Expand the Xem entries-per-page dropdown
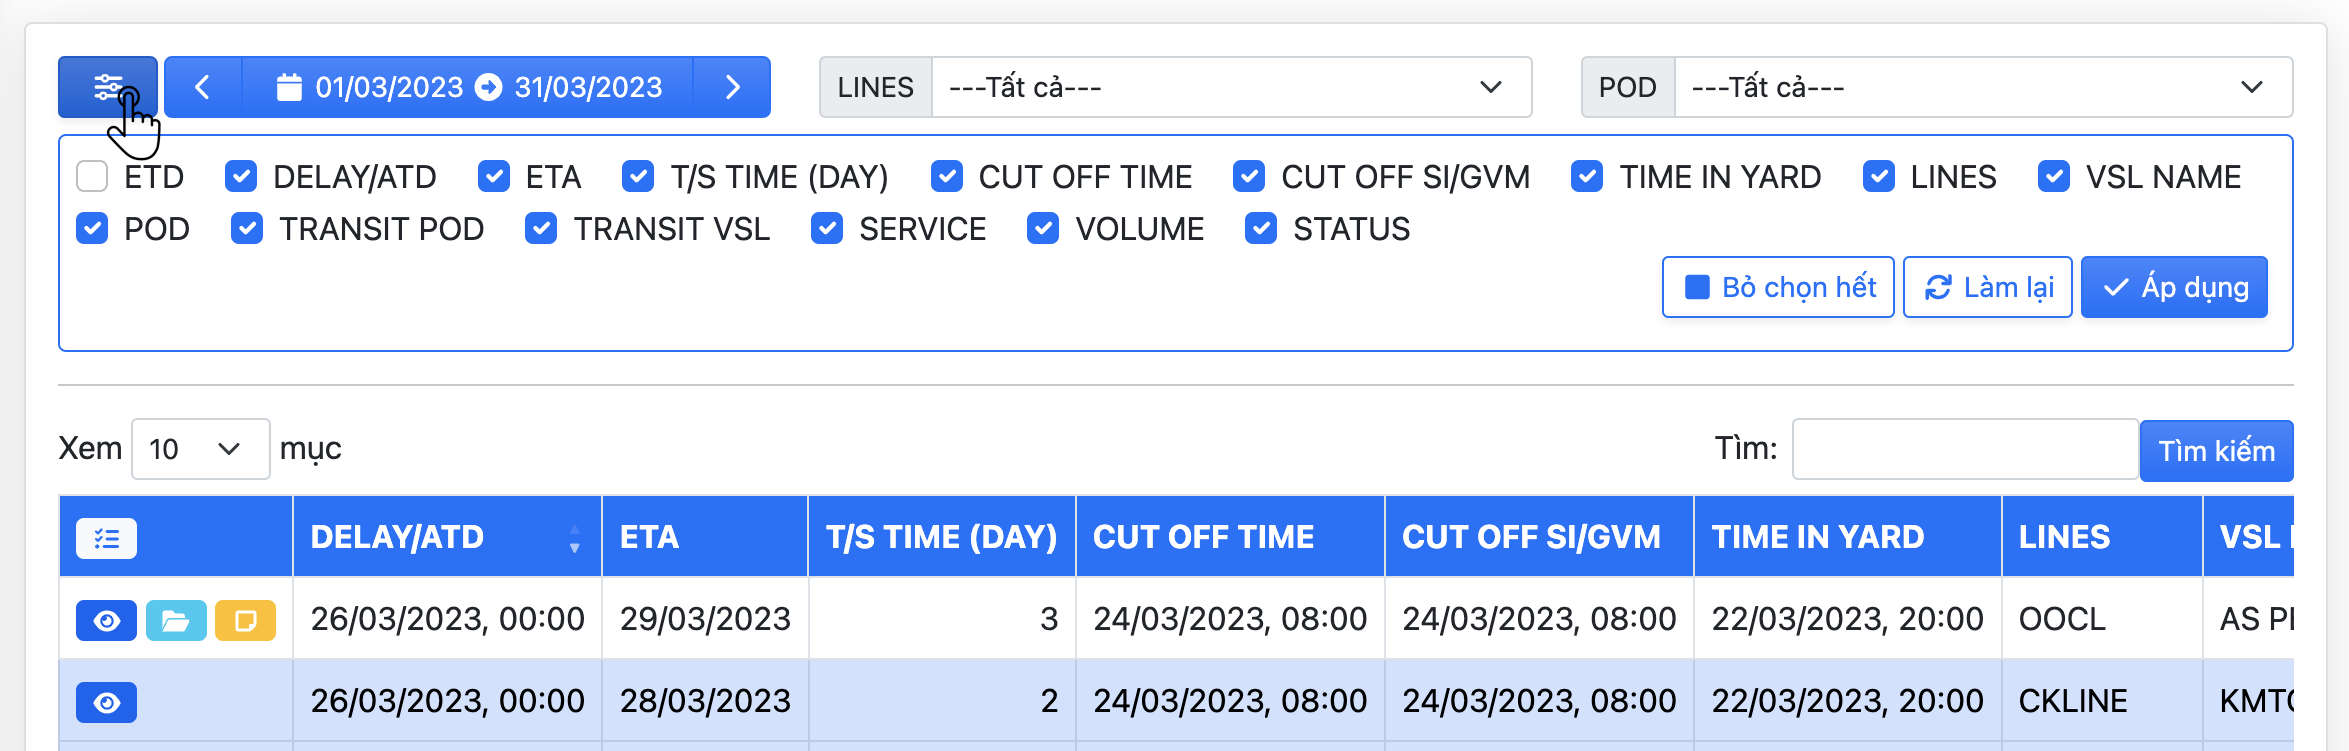 click(200, 449)
